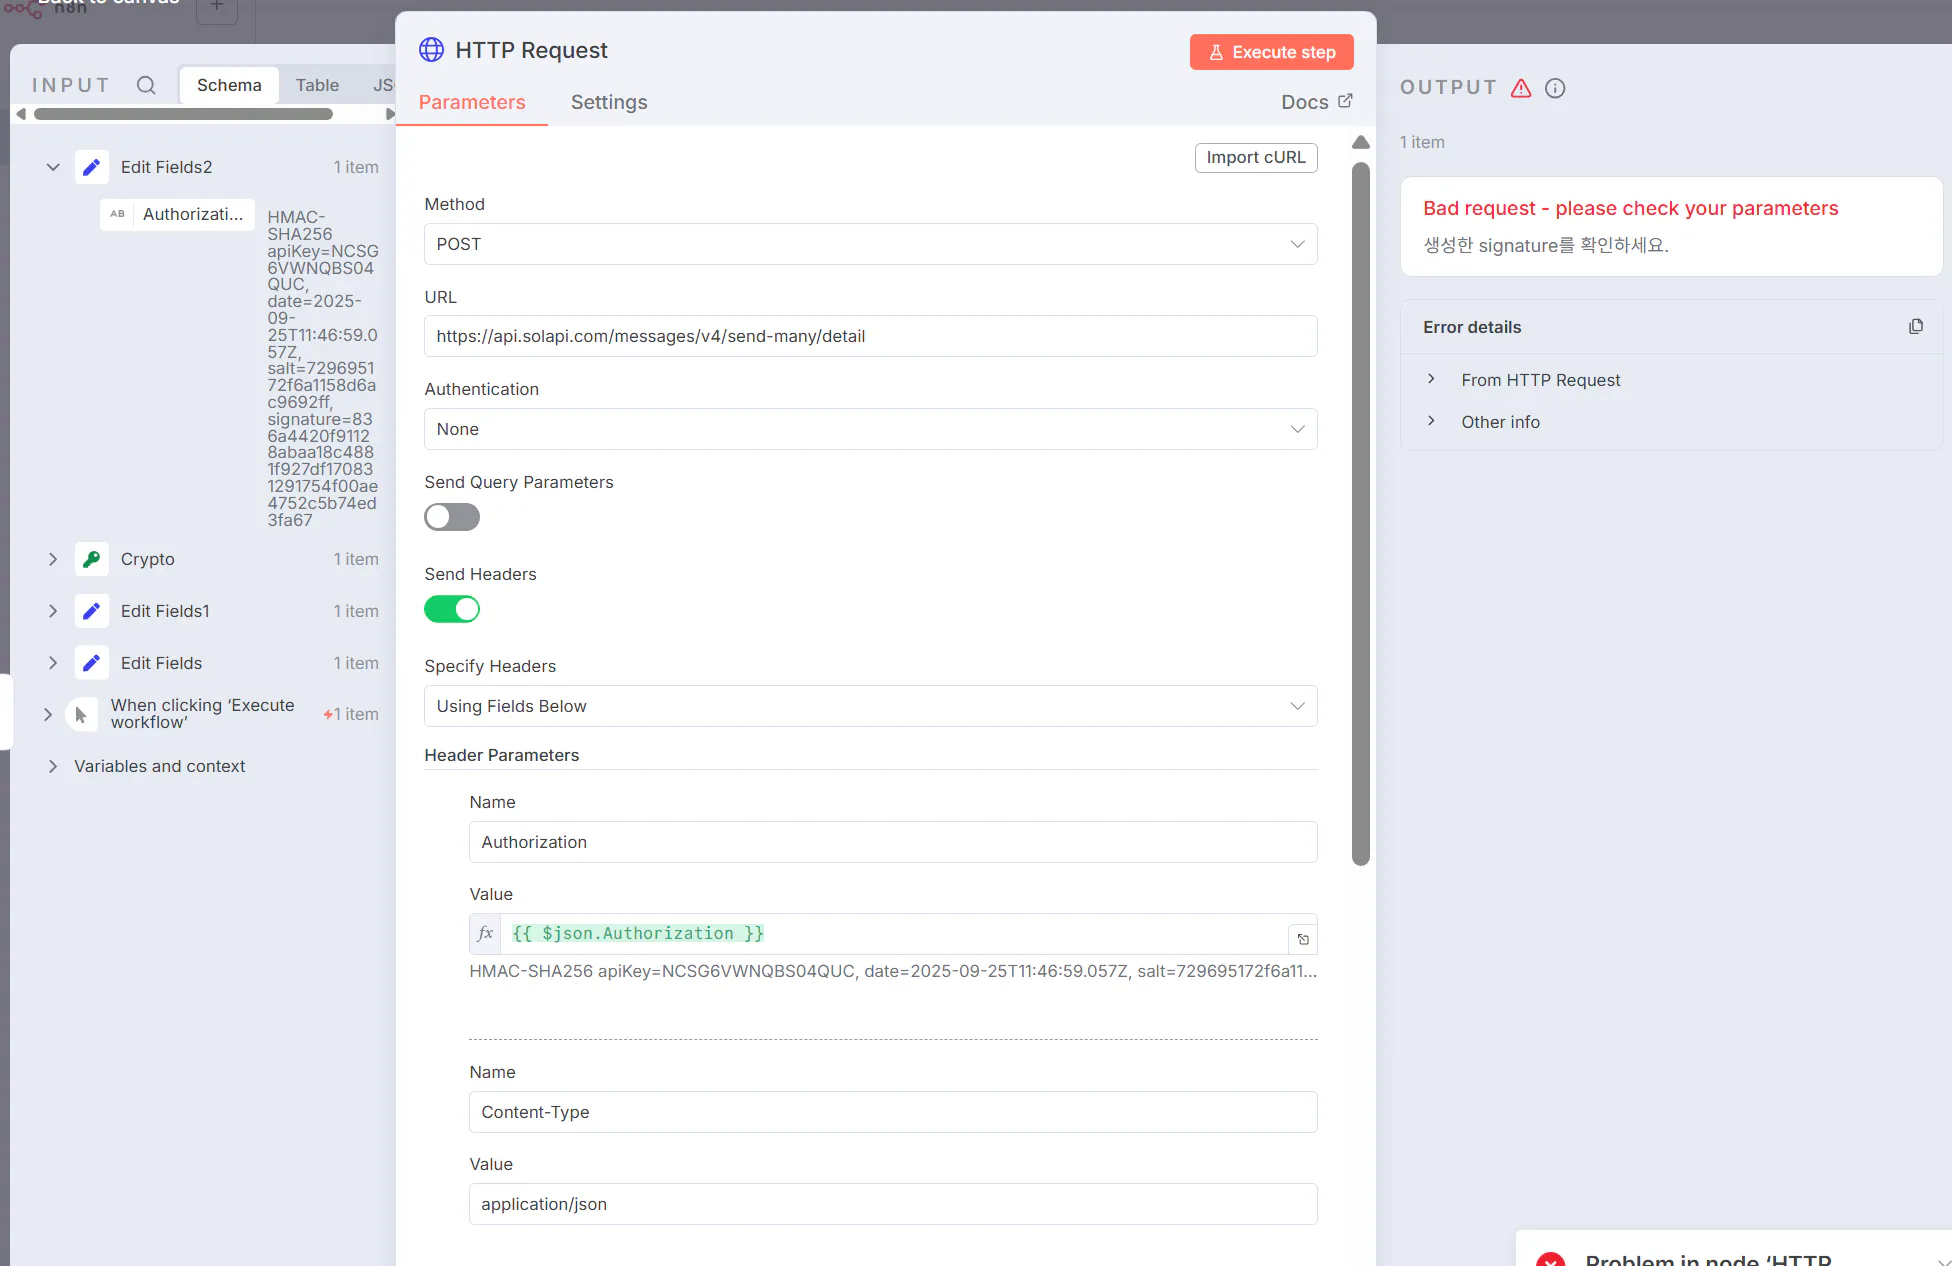1952x1266 pixels.
Task: Click the fx expression mode toggle
Action: 485,933
